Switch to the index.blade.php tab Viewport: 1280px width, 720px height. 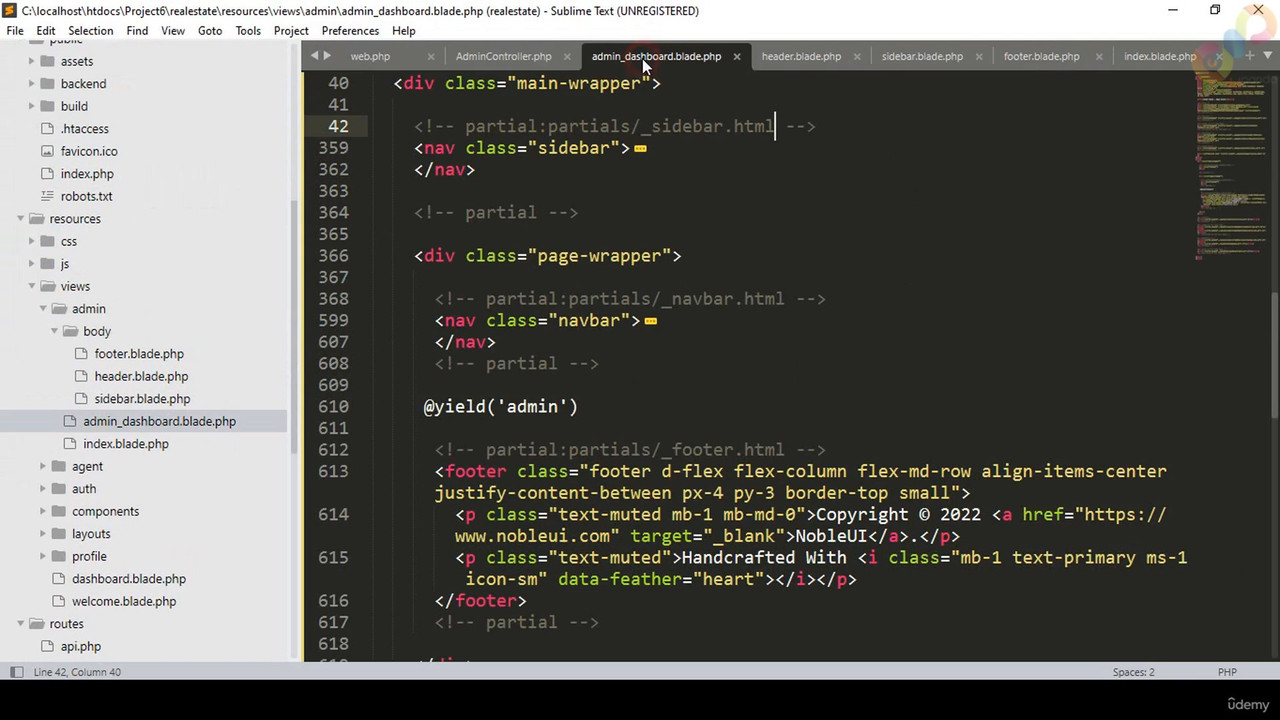click(x=1159, y=56)
